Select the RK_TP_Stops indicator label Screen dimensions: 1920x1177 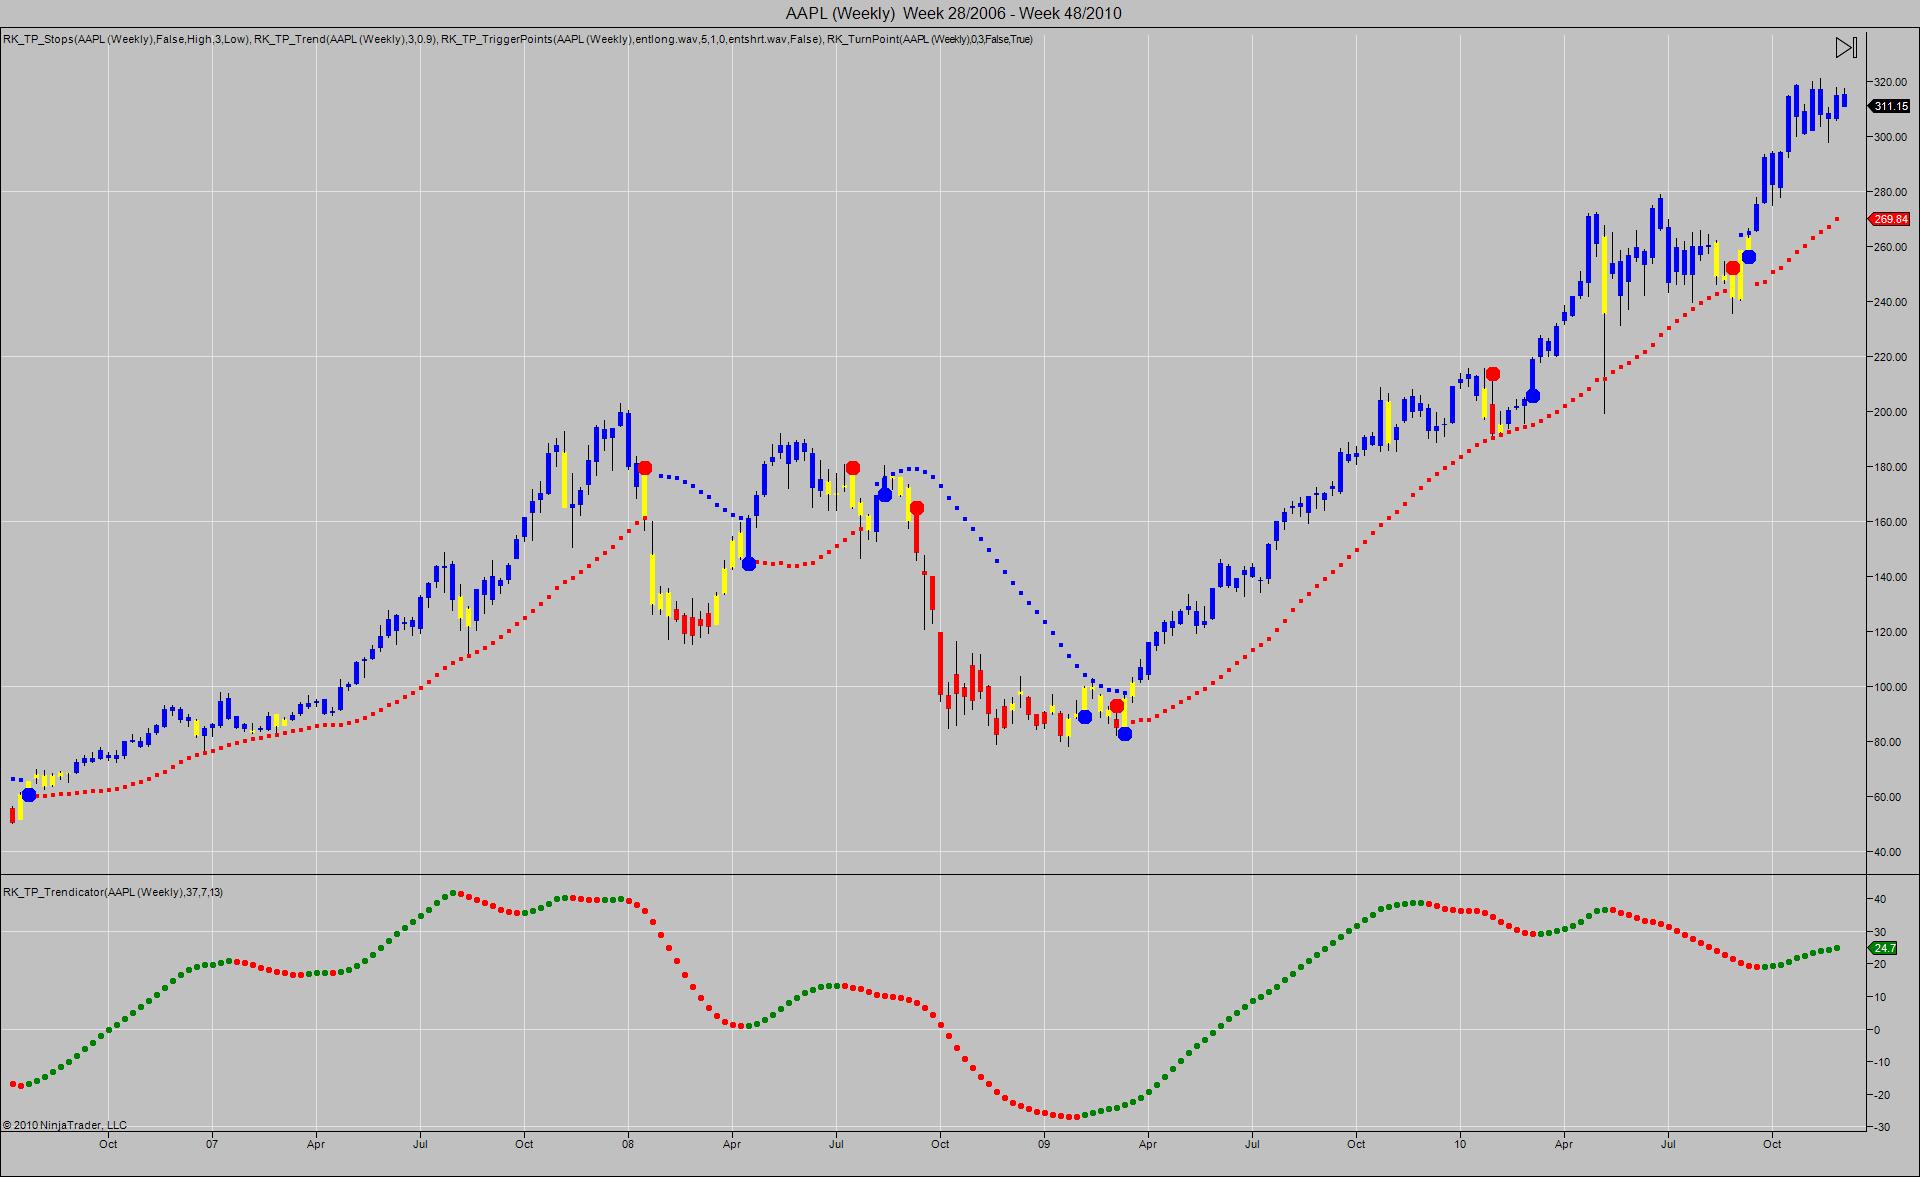point(126,40)
